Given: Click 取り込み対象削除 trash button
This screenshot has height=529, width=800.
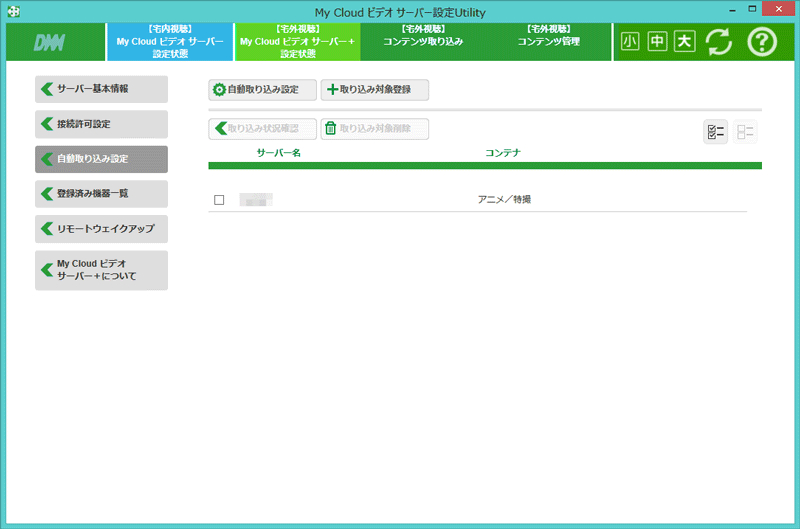Looking at the screenshot, I should 374,129.
